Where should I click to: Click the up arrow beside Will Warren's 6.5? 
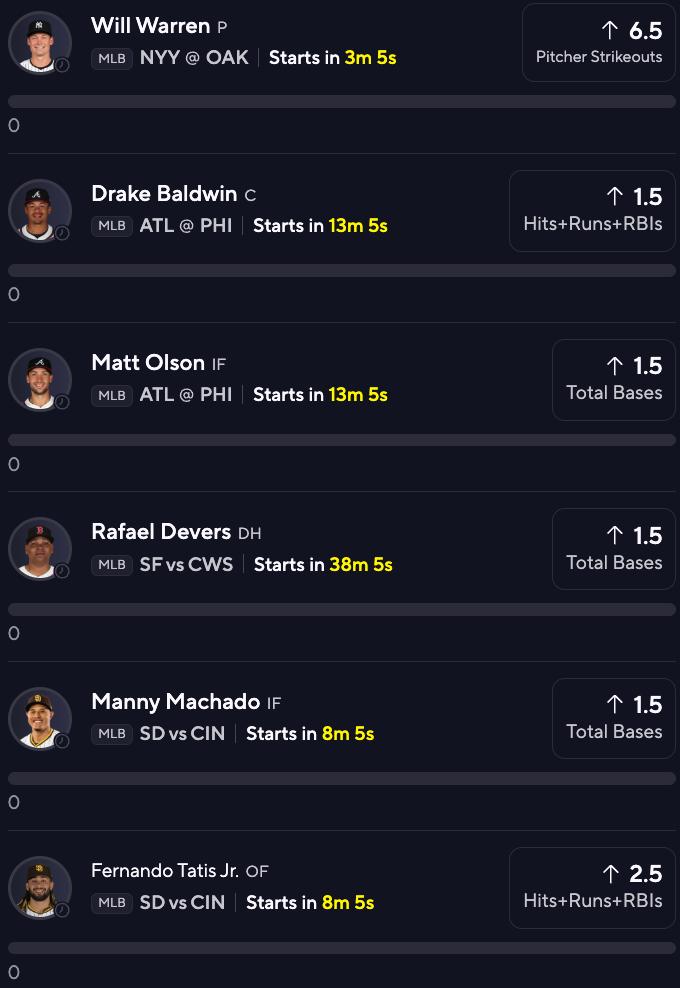(x=610, y=30)
